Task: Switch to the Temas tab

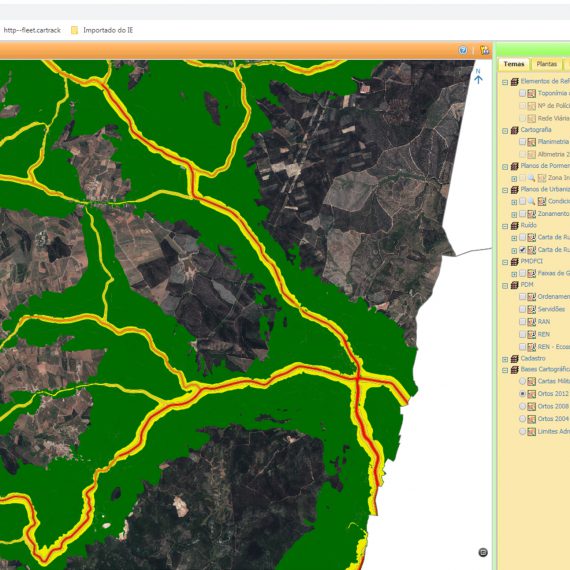Action: [514, 64]
